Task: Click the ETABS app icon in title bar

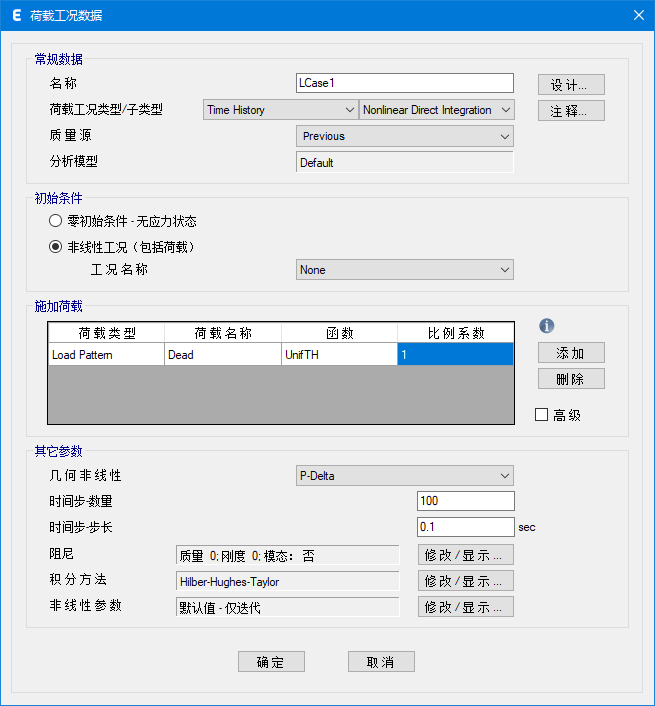Action: pyautogui.click(x=14, y=15)
